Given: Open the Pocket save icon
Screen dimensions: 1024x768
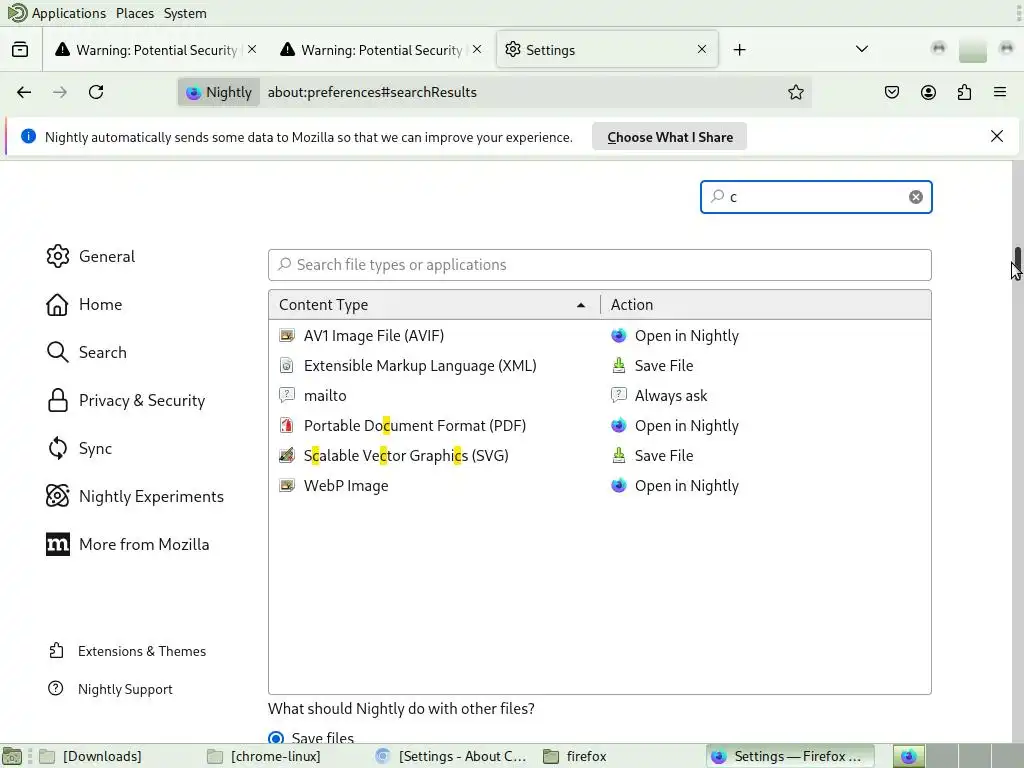Looking at the screenshot, I should click(891, 92).
